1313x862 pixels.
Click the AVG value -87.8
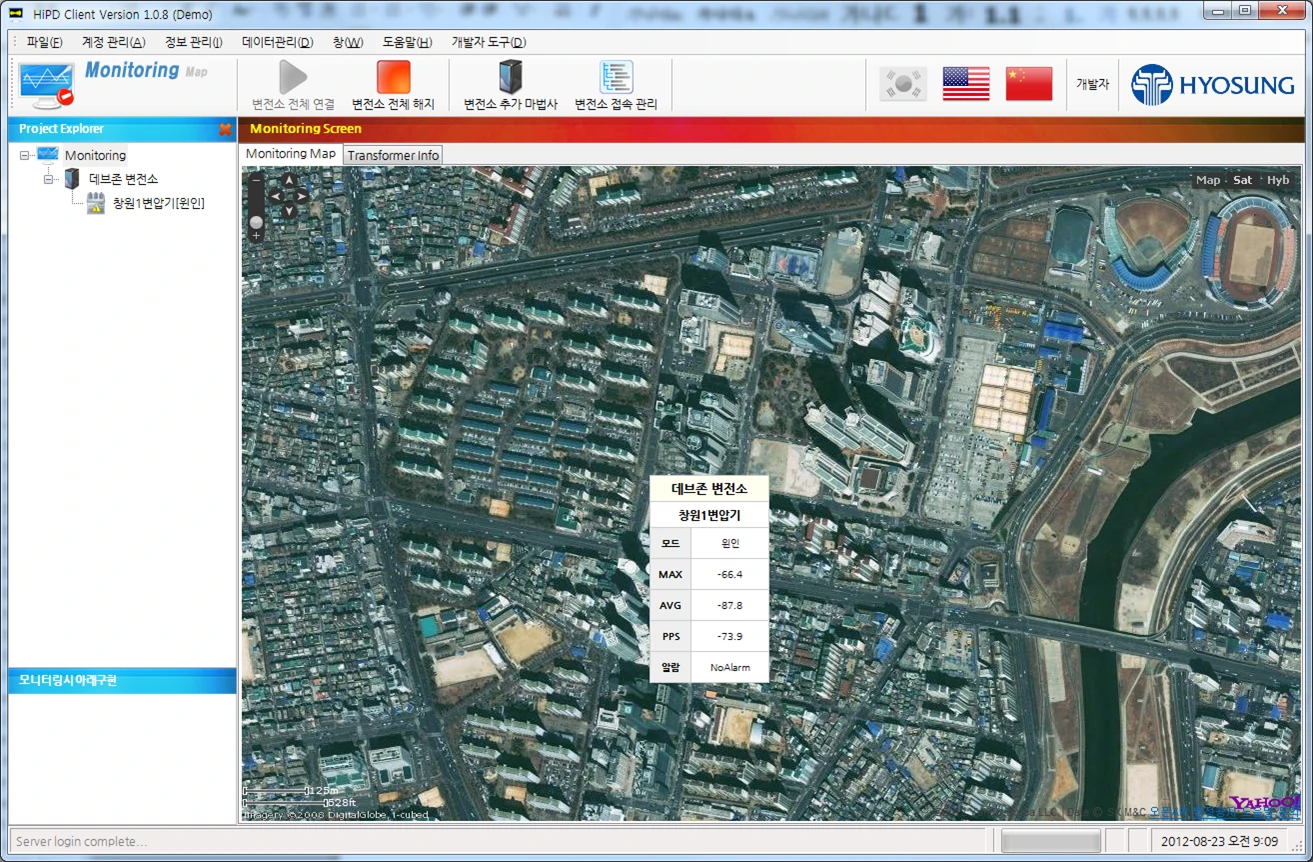point(730,605)
